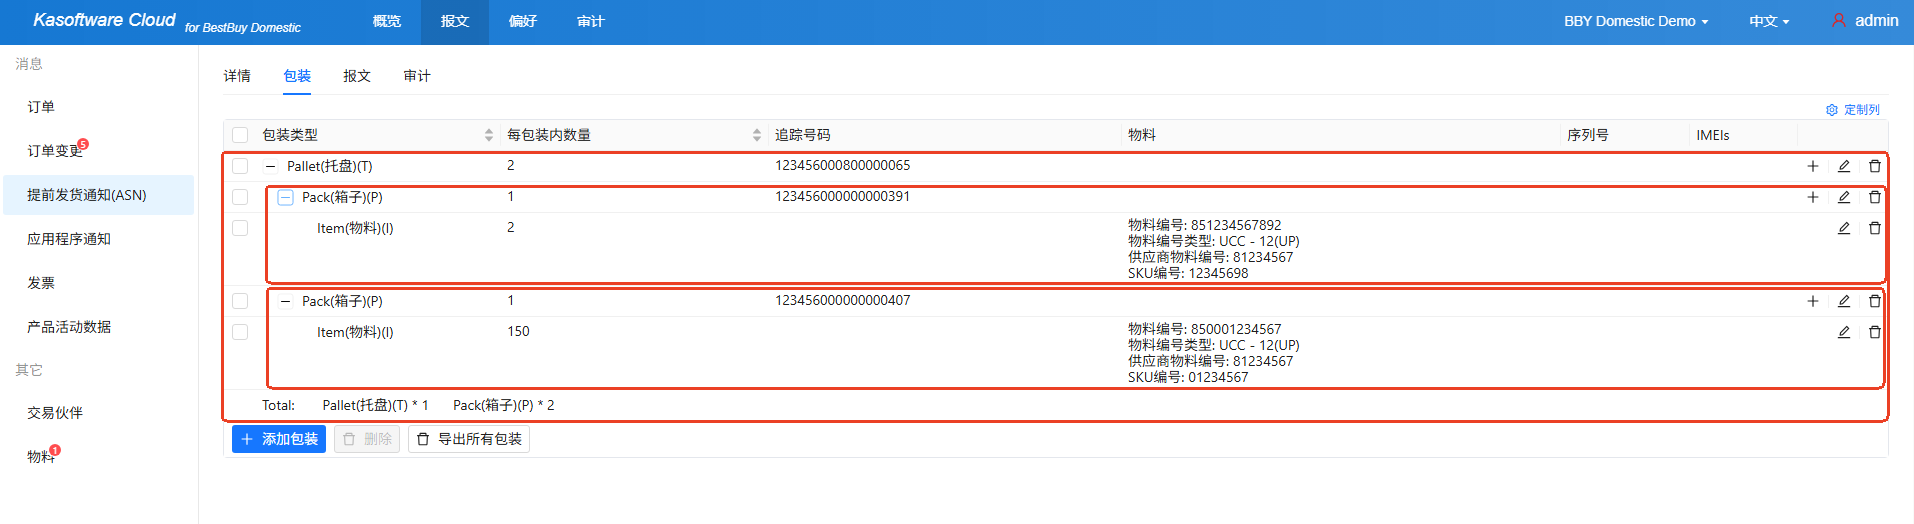
Task: Toggle the select-all checkbox in table header
Action: 240,135
